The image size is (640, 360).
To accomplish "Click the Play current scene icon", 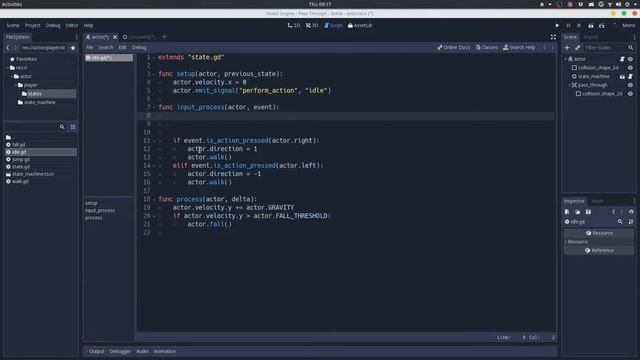I will coord(591,25).
